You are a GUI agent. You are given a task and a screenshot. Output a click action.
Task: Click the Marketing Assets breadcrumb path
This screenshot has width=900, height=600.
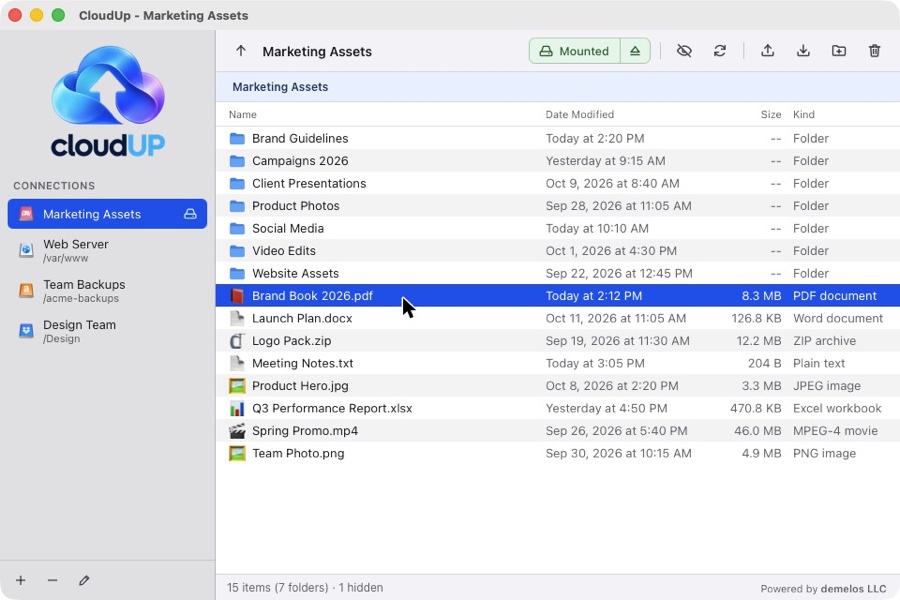280,87
